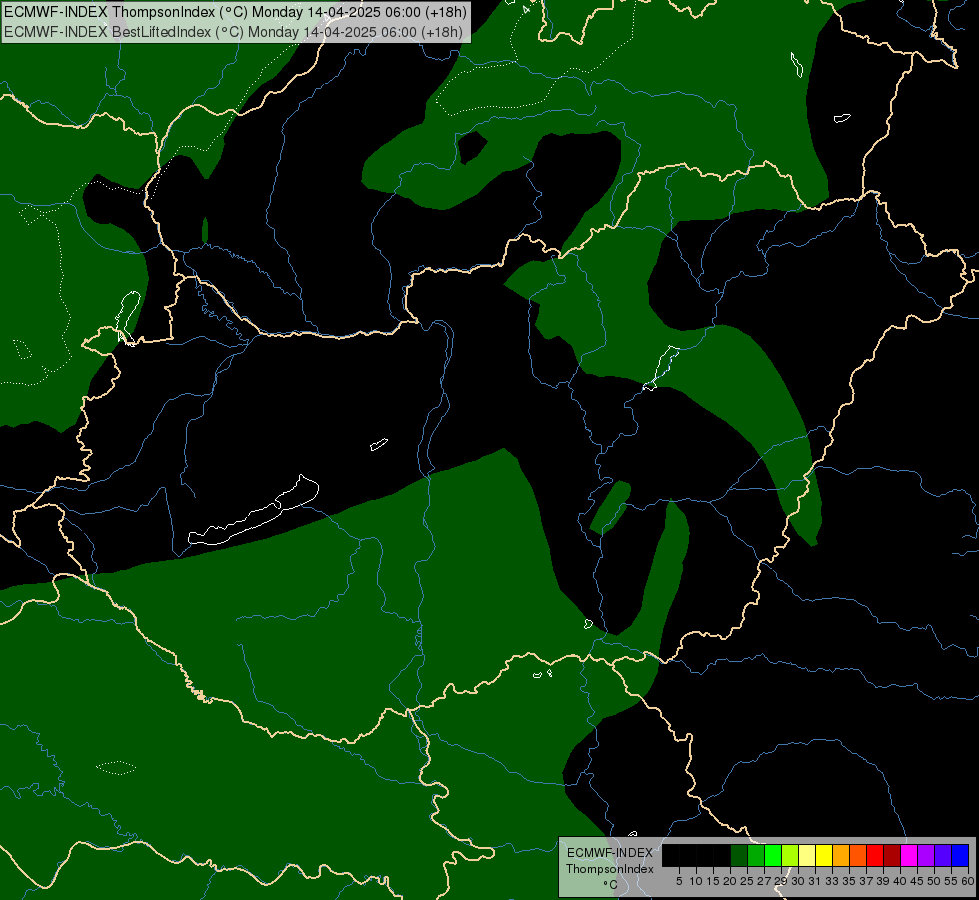Viewport: 979px width, 900px height.
Task: Click the legend tick value 37
Action: (866, 881)
